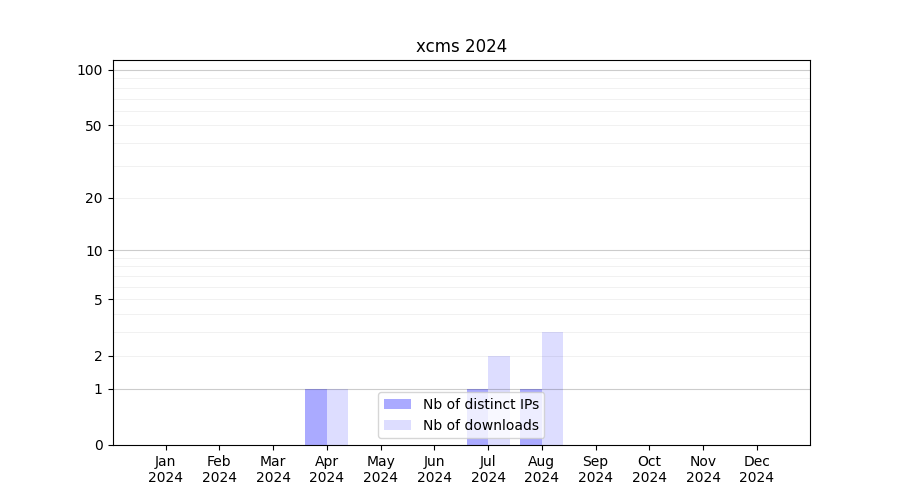Select the 'Sep 2024' x-axis label
This screenshot has width=900, height=500.
coord(595,469)
